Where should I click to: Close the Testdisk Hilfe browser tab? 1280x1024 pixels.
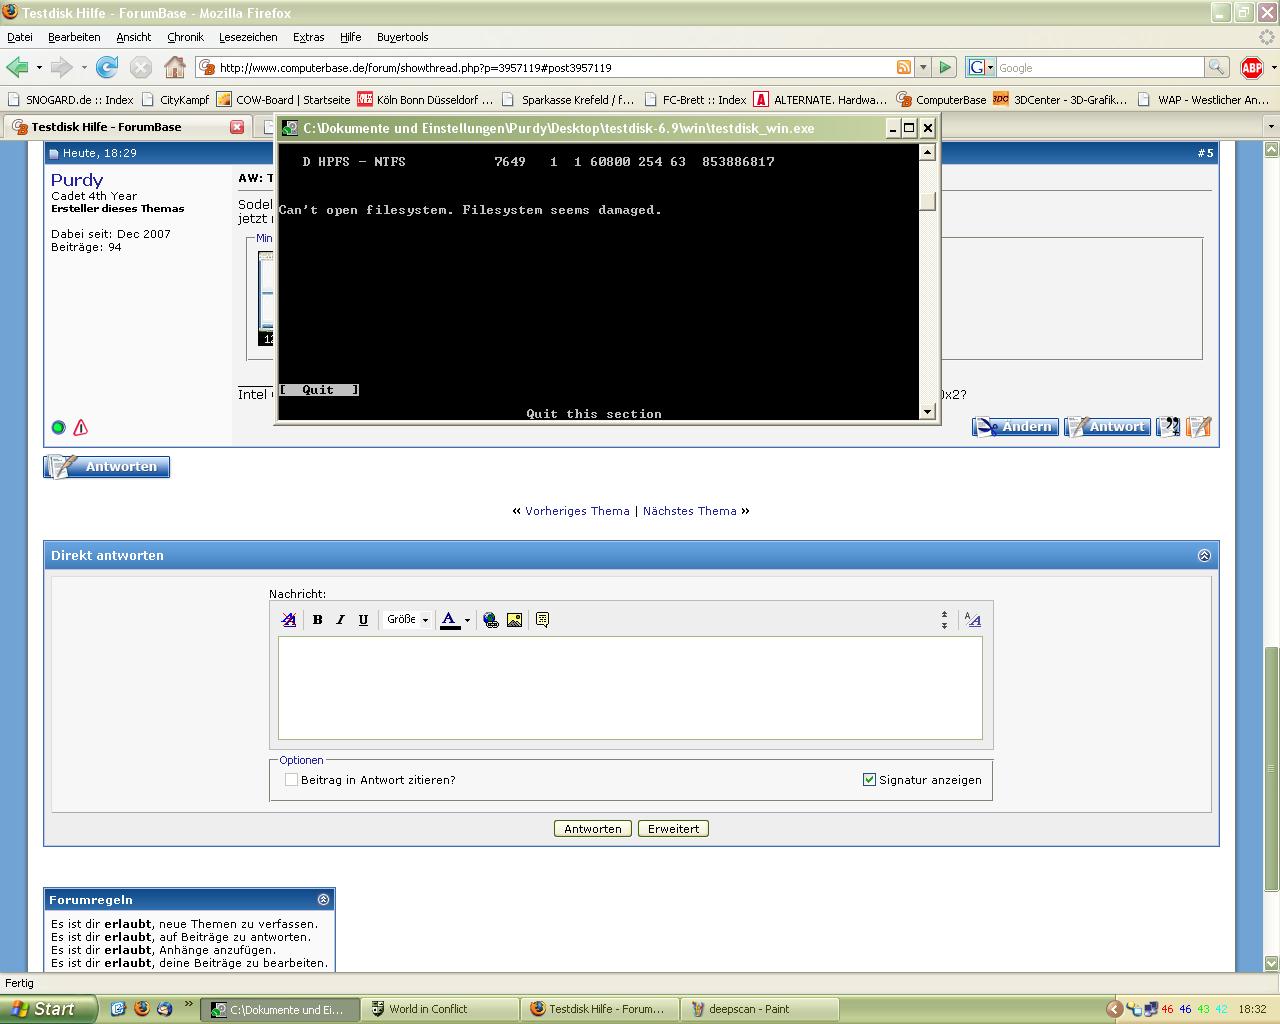(x=237, y=127)
